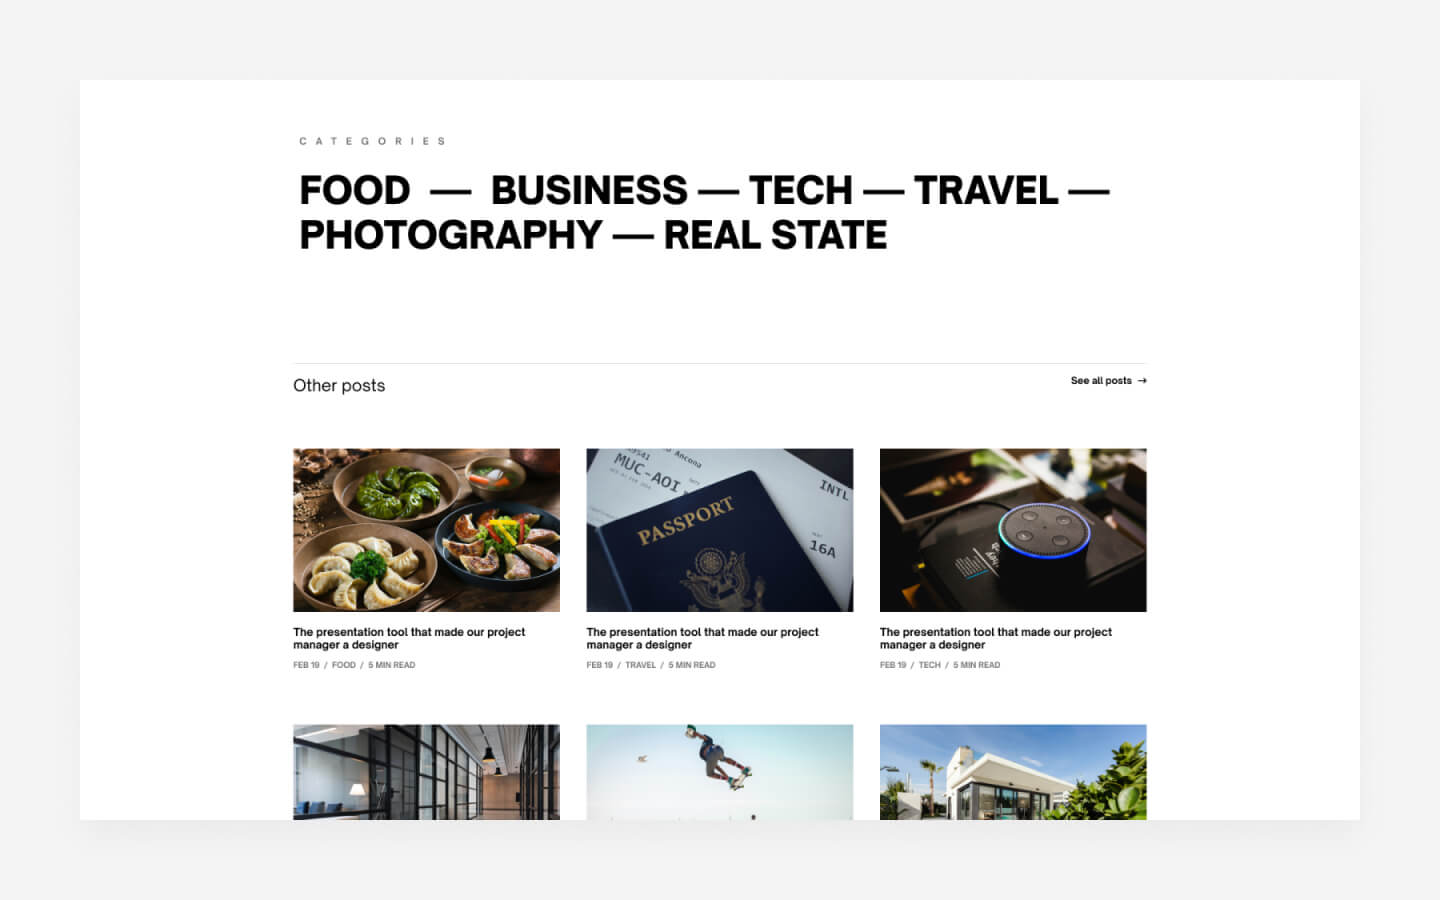
Task: View the modern house post thumbnail
Action: click(x=1013, y=772)
